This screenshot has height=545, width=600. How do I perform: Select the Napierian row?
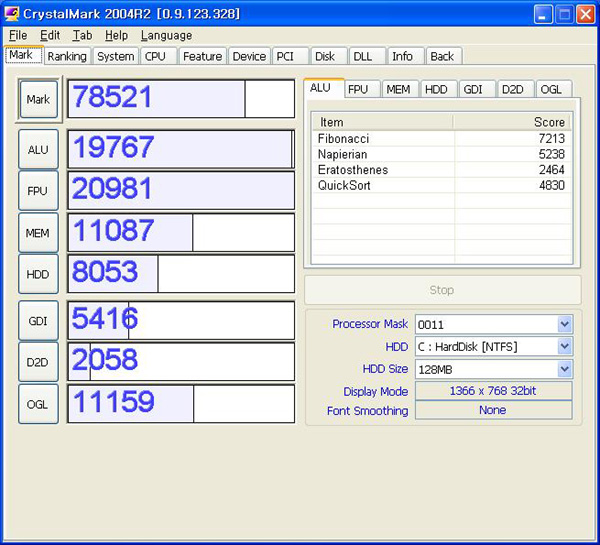[442, 154]
